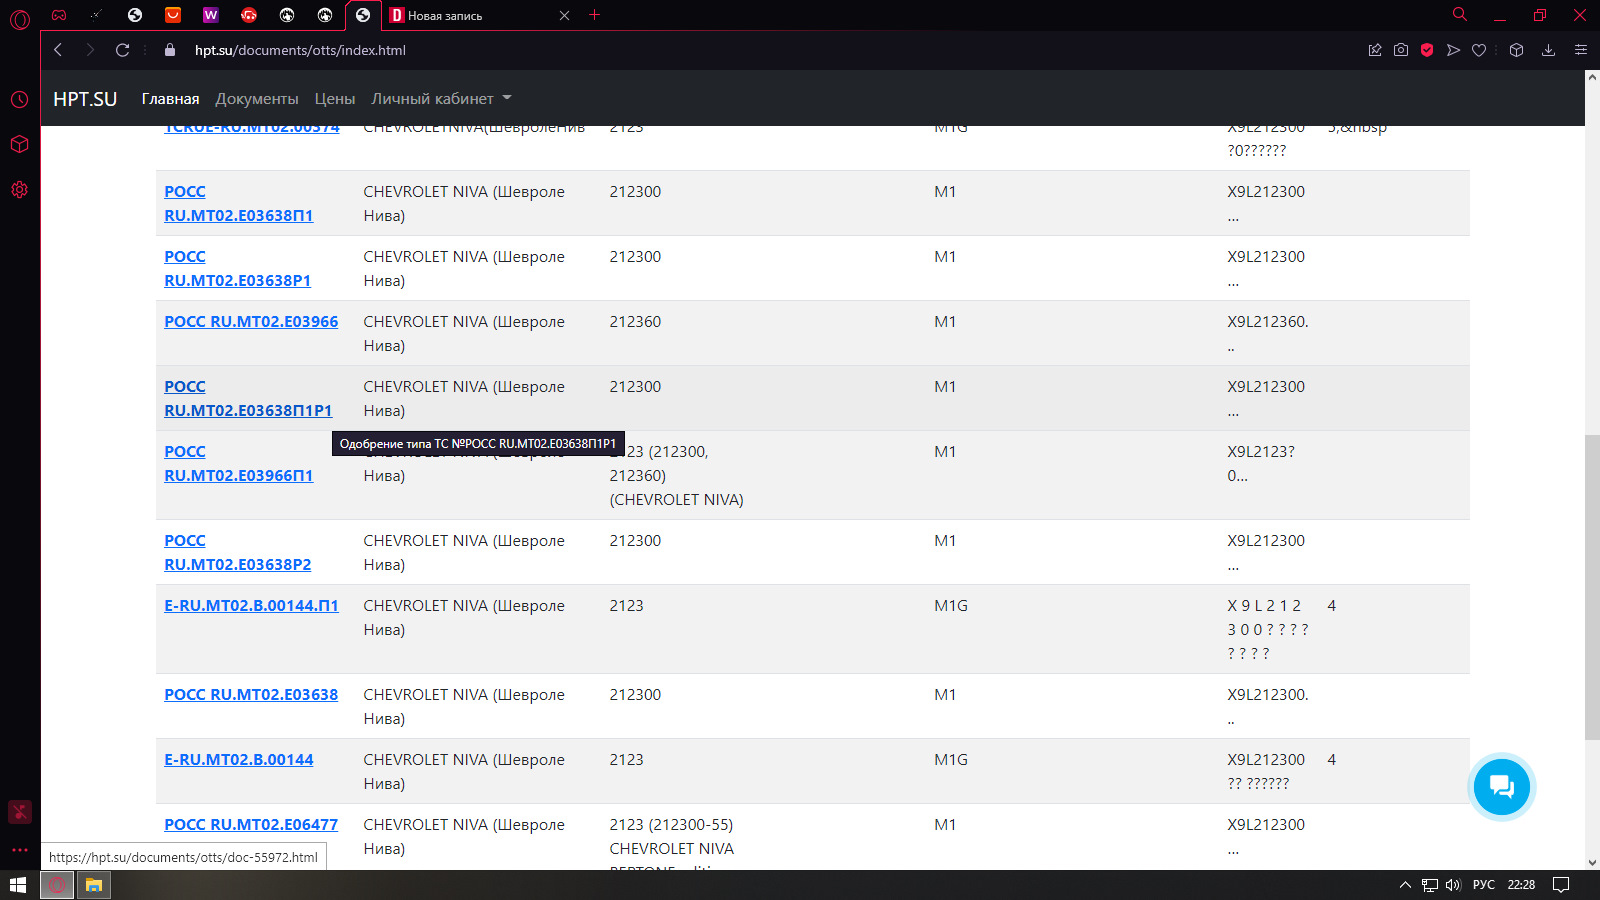
Task: Close the Новая запись tab
Action: 564,15
